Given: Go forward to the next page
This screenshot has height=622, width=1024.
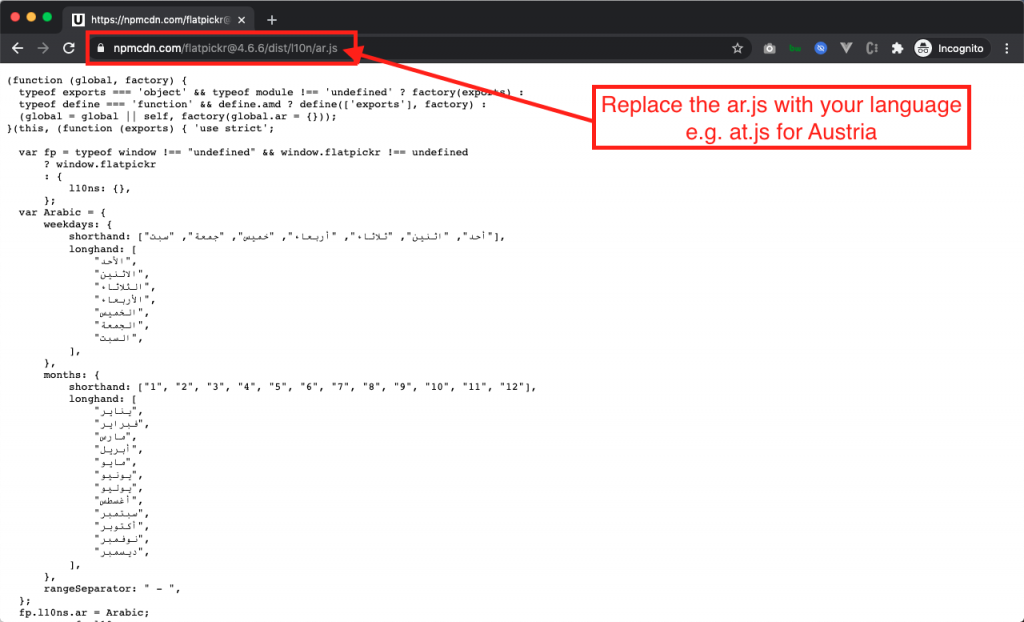Looking at the screenshot, I should pyautogui.click(x=43, y=48).
